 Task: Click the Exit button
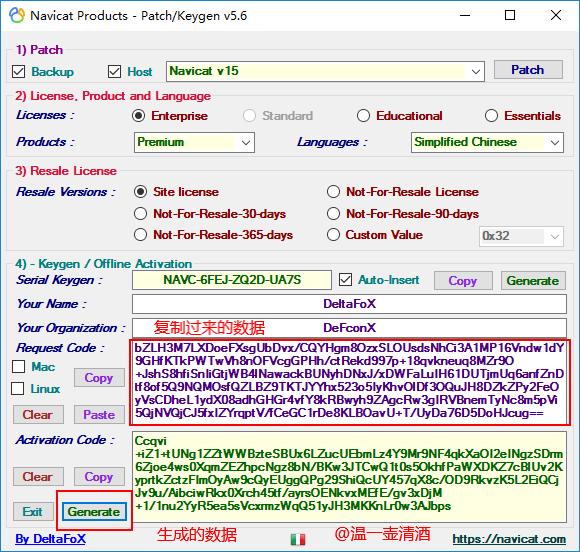pyautogui.click(x=33, y=511)
